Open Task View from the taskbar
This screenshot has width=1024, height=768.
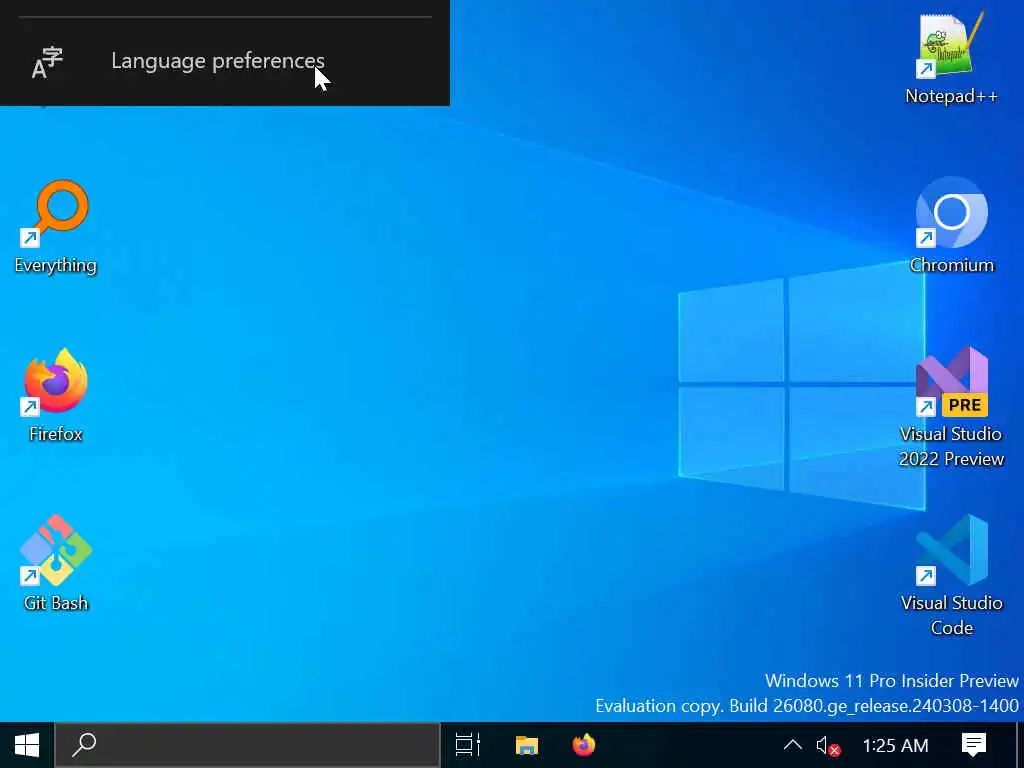point(468,745)
